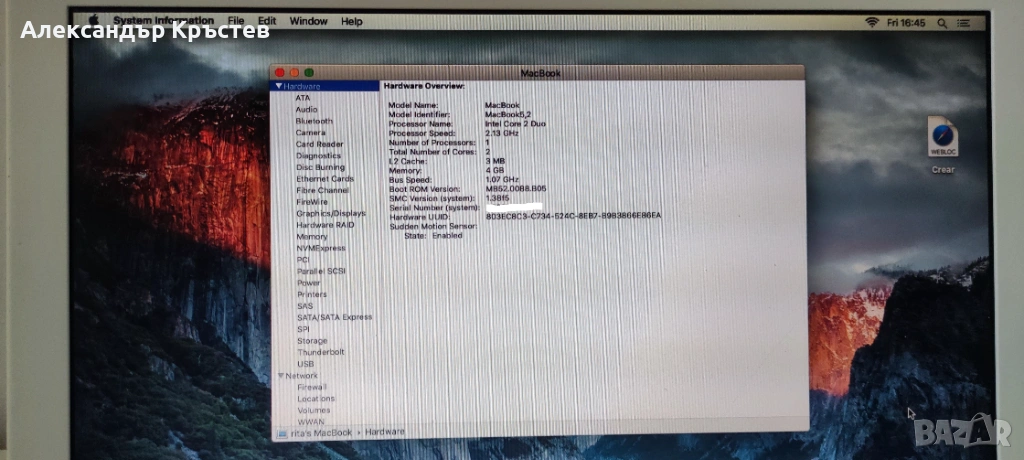Select Disc Burning in the sidebar
Screen dimensions: 1024x460
click(x=320, y=167)
